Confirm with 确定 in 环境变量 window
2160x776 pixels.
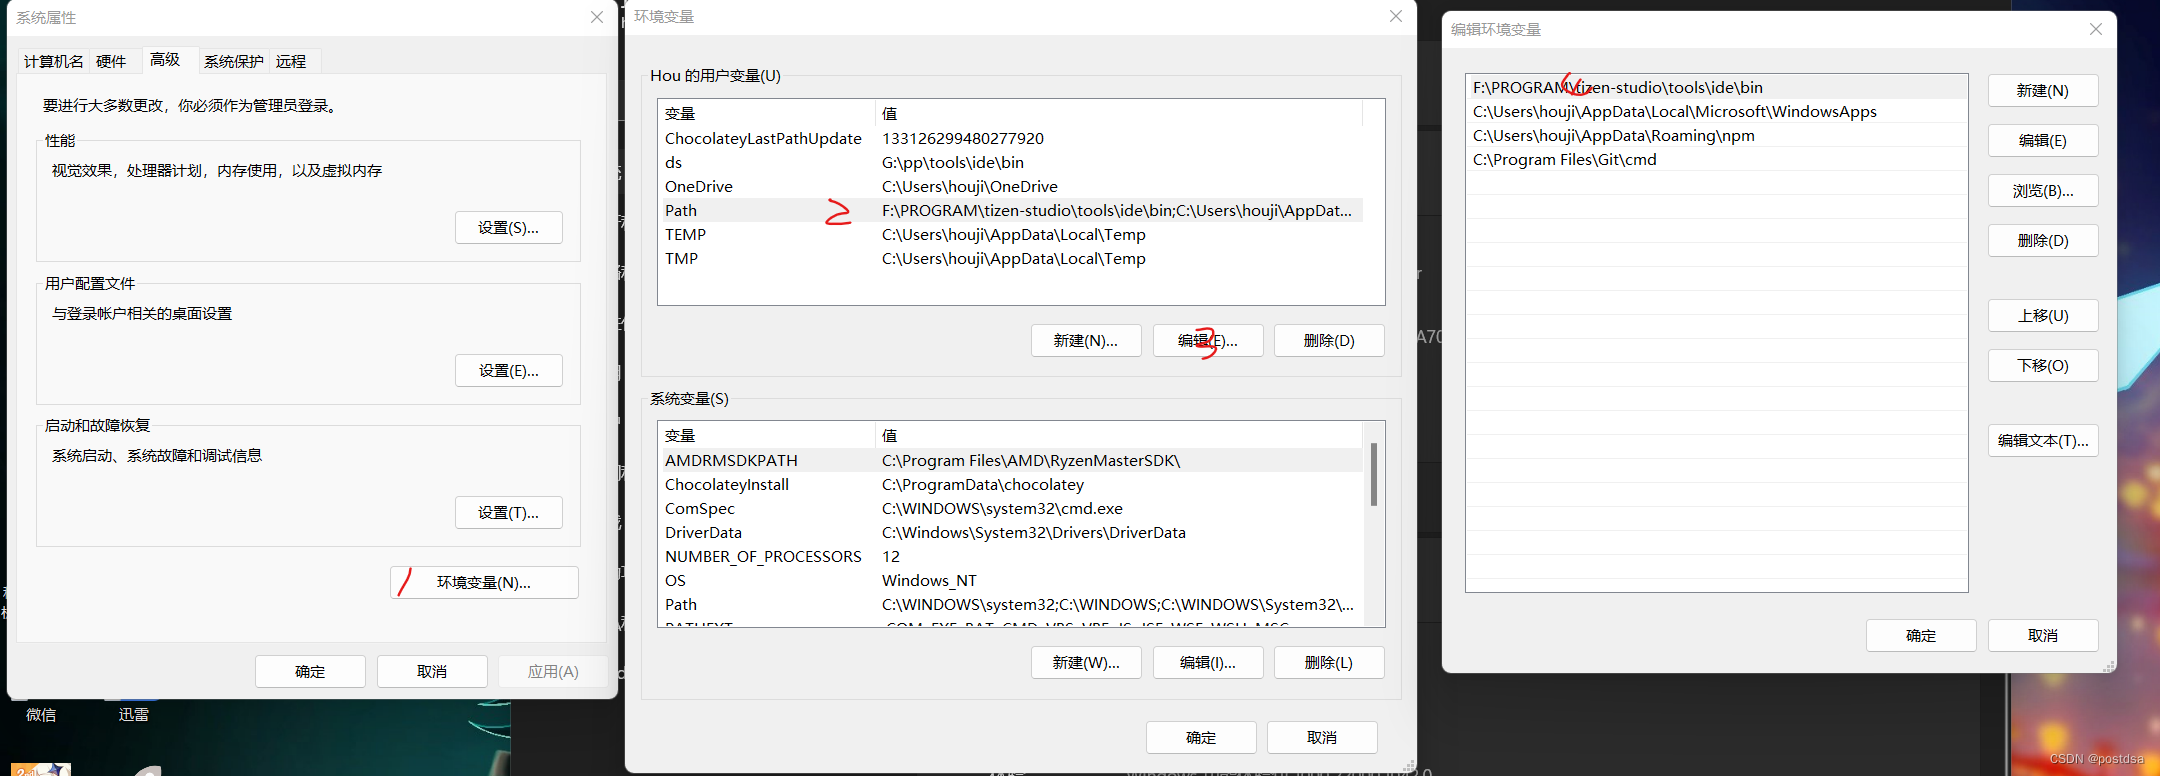click(x=1201, y=738)
